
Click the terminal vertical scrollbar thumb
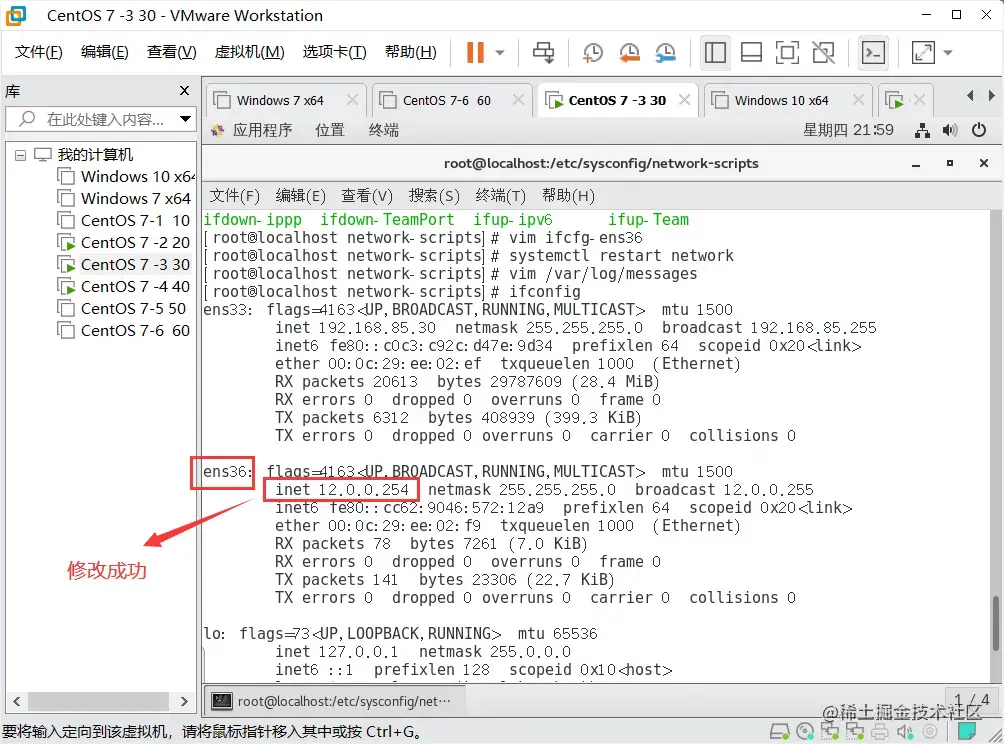click(995, 622)
